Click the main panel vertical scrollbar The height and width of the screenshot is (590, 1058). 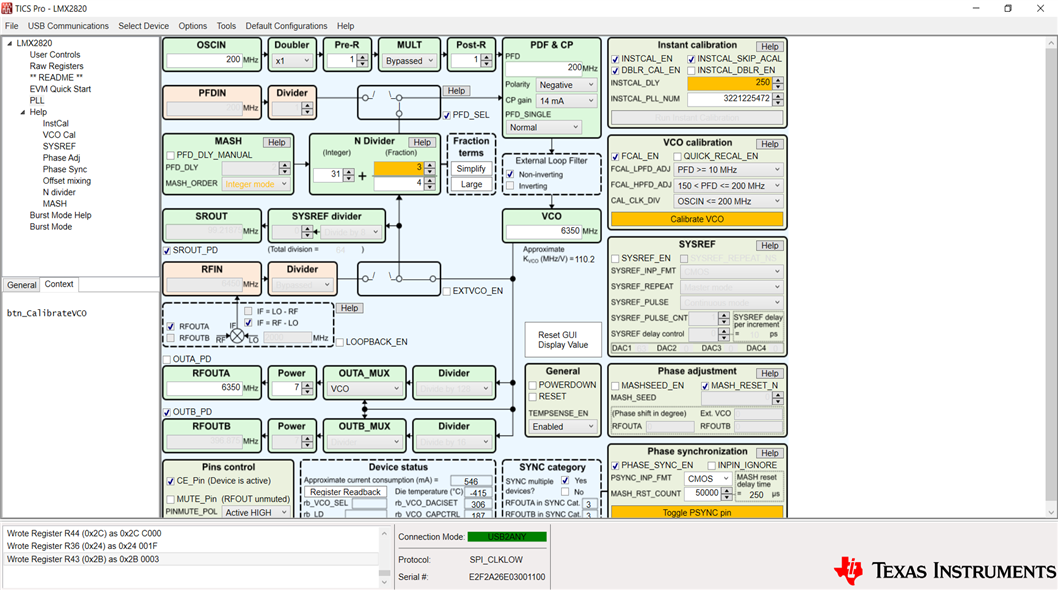click(x=1051, y=277)
